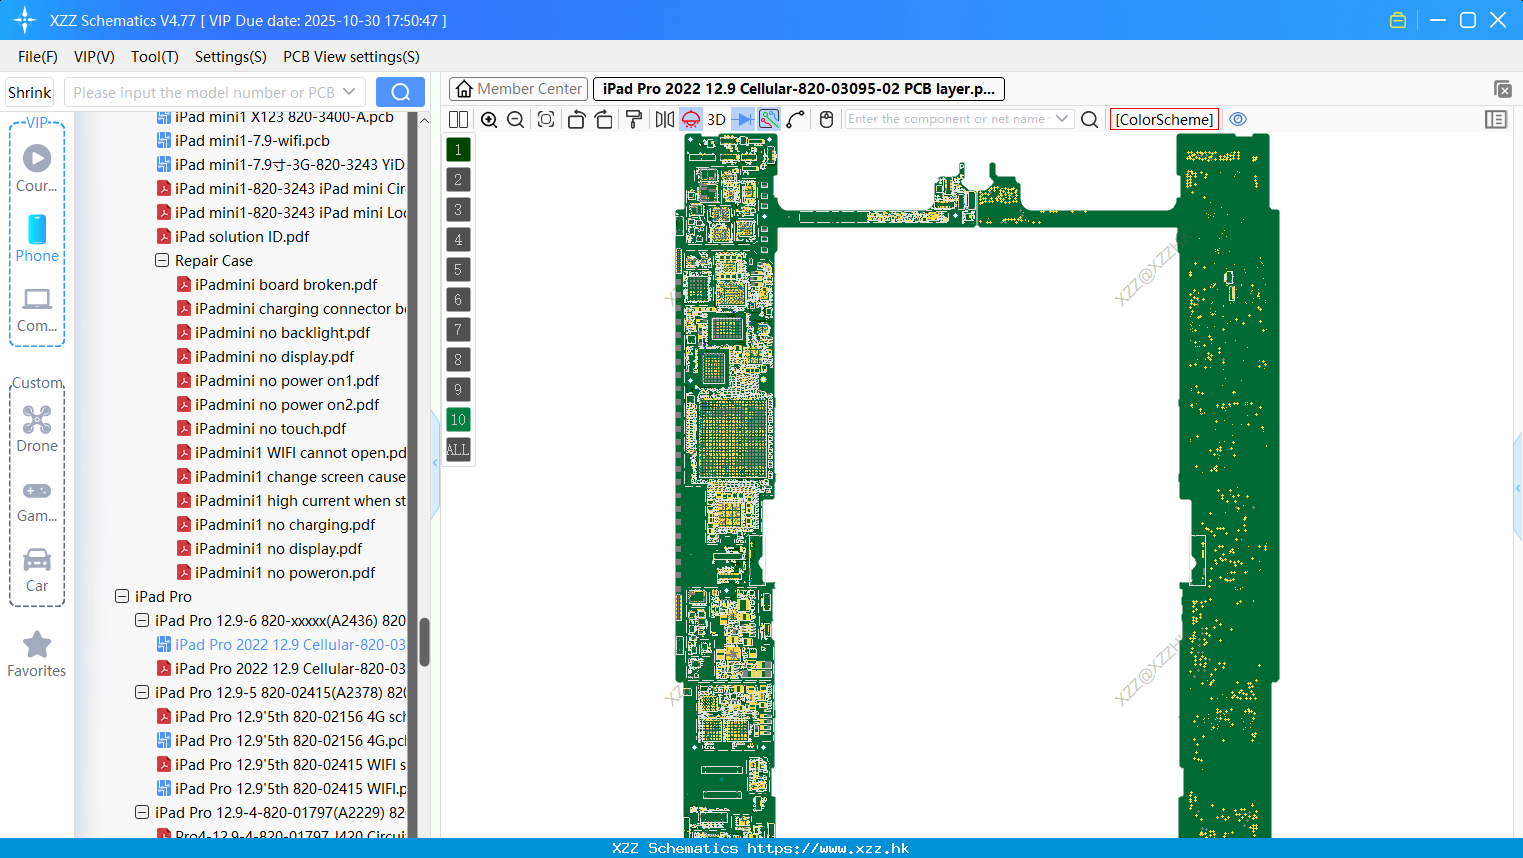1523x858 pixels.
Task: Toggle the diode symbol tool
Action: (x=743, y=119)
